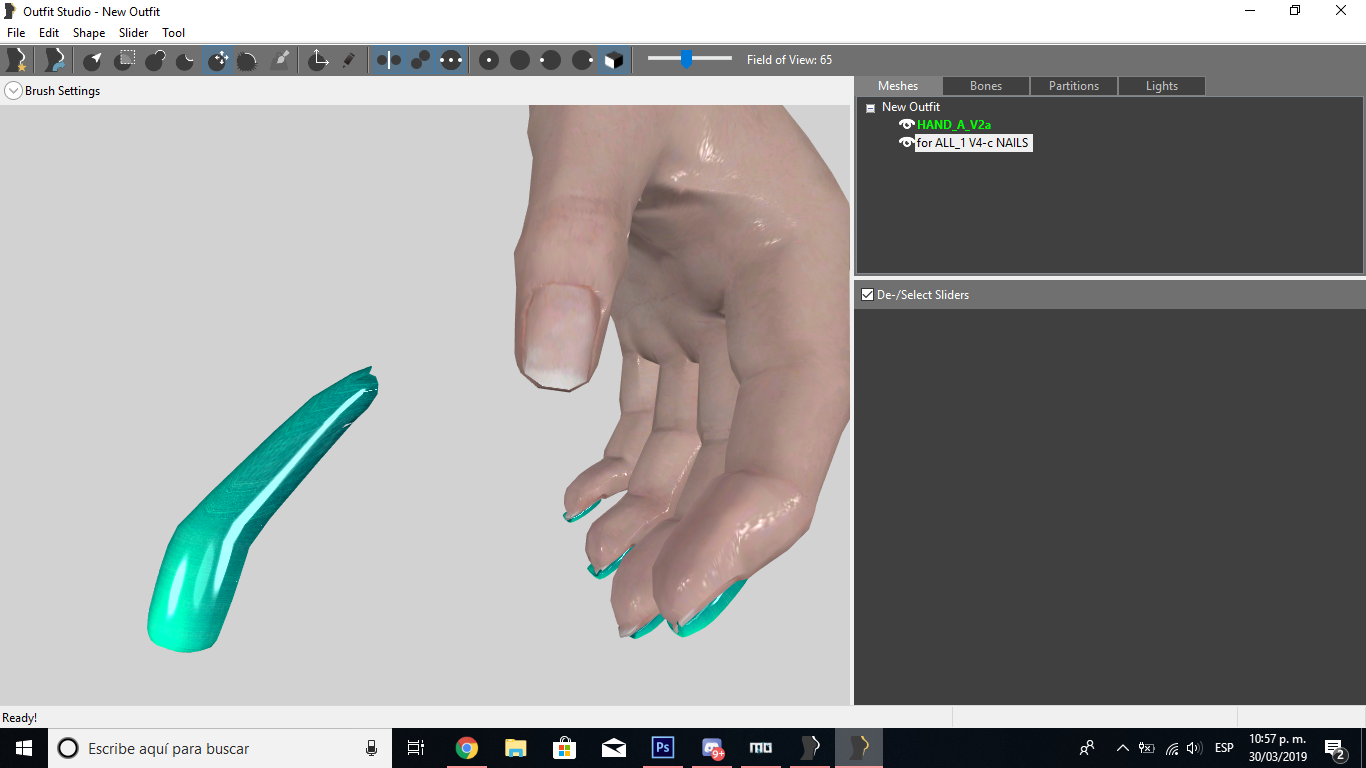Open the Shape menu
The width and height of the screenshot is (1366, 768).
[x=89, y=33]
